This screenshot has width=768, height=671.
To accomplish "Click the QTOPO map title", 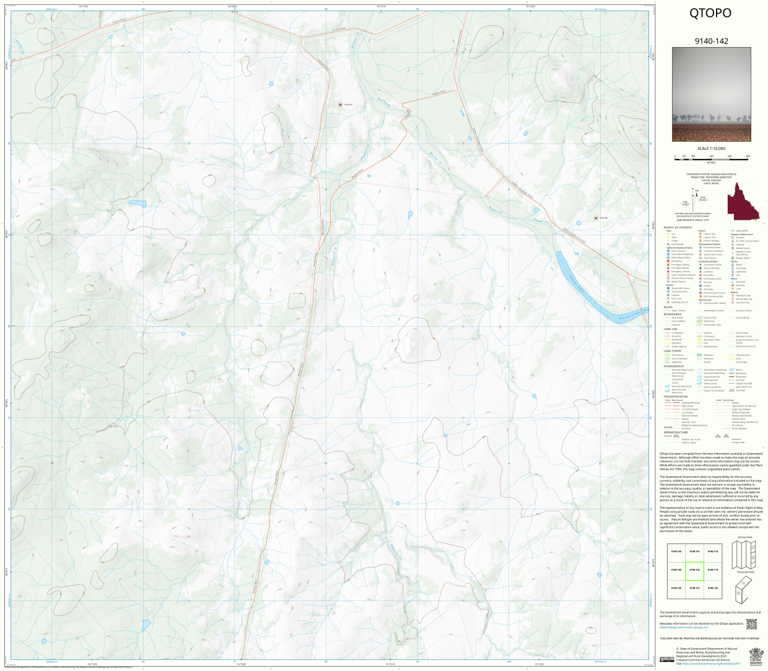I will [710, 13].
